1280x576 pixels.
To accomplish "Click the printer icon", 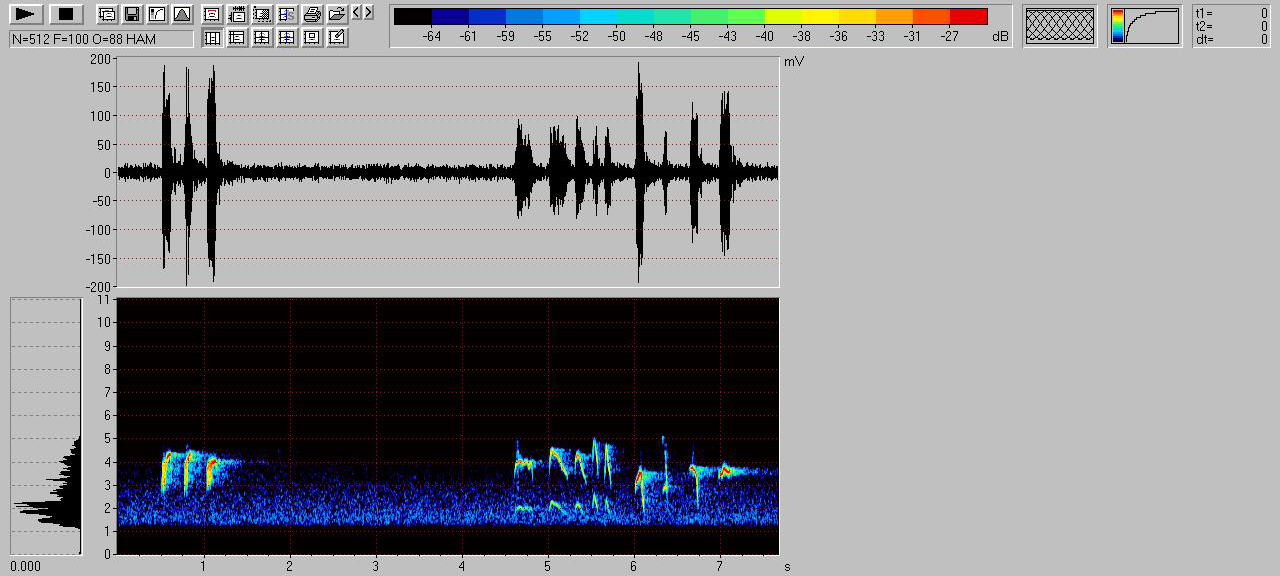I will (312, 14).
